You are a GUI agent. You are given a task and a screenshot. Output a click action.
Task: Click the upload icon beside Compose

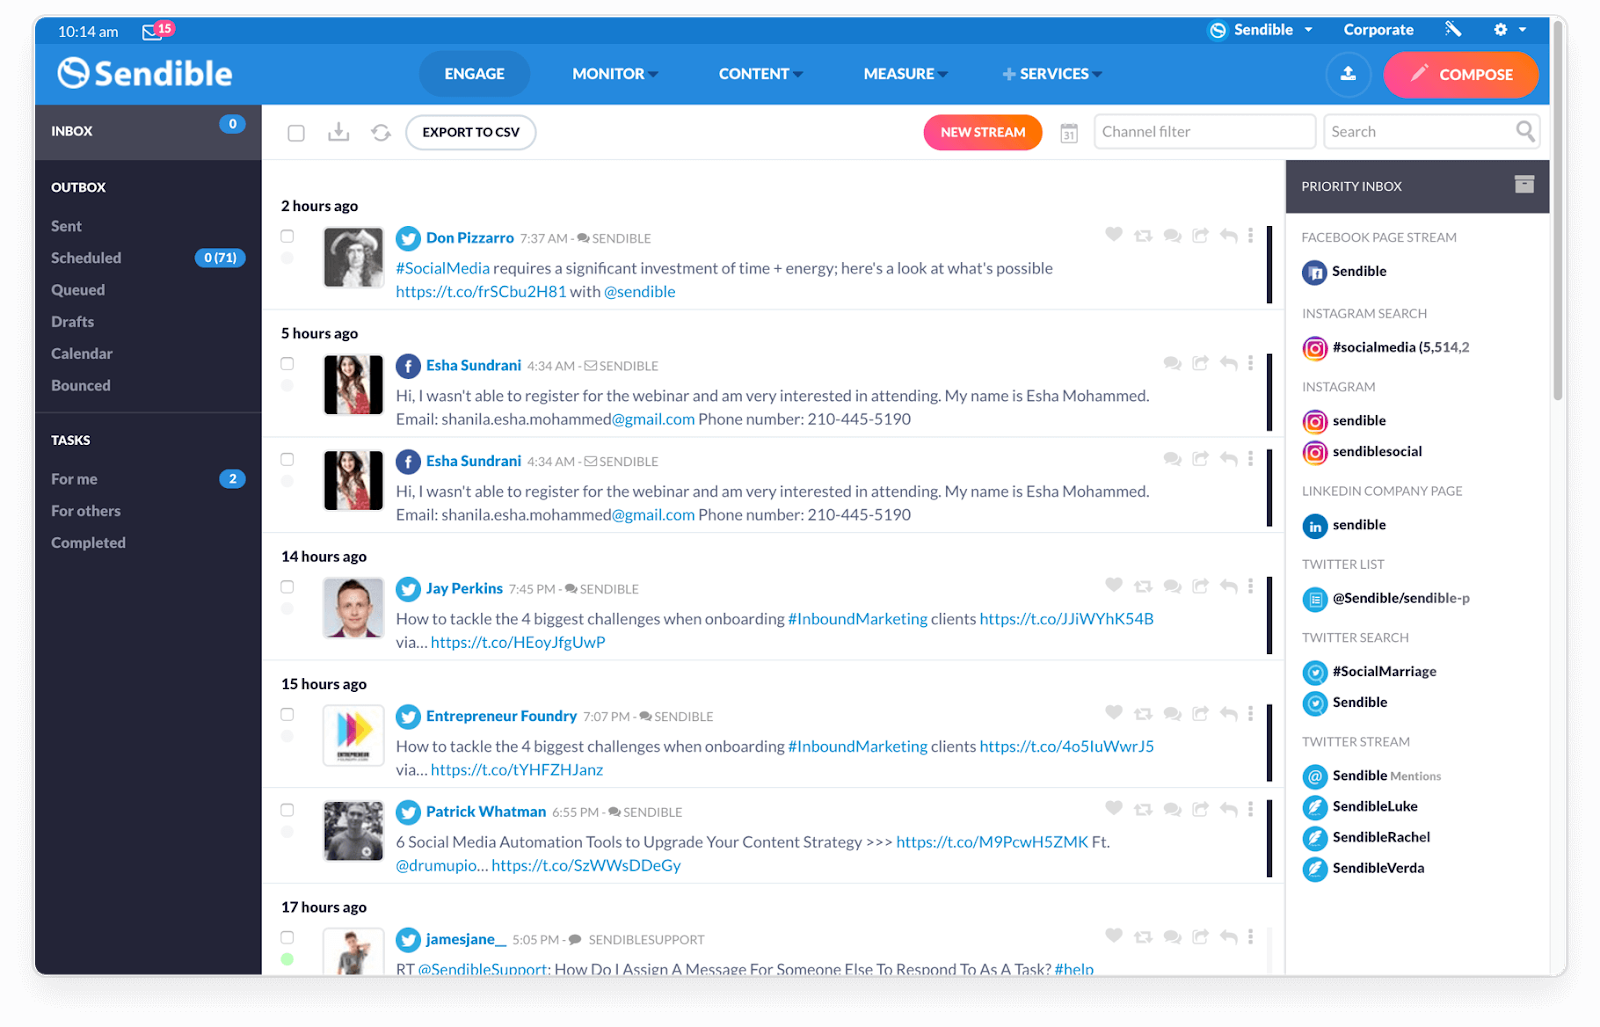tap(1348, 74)
